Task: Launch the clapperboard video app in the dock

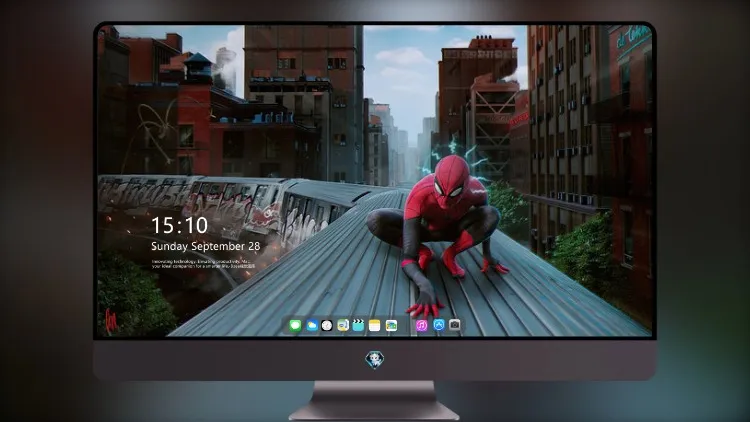Action: point(358,326)
